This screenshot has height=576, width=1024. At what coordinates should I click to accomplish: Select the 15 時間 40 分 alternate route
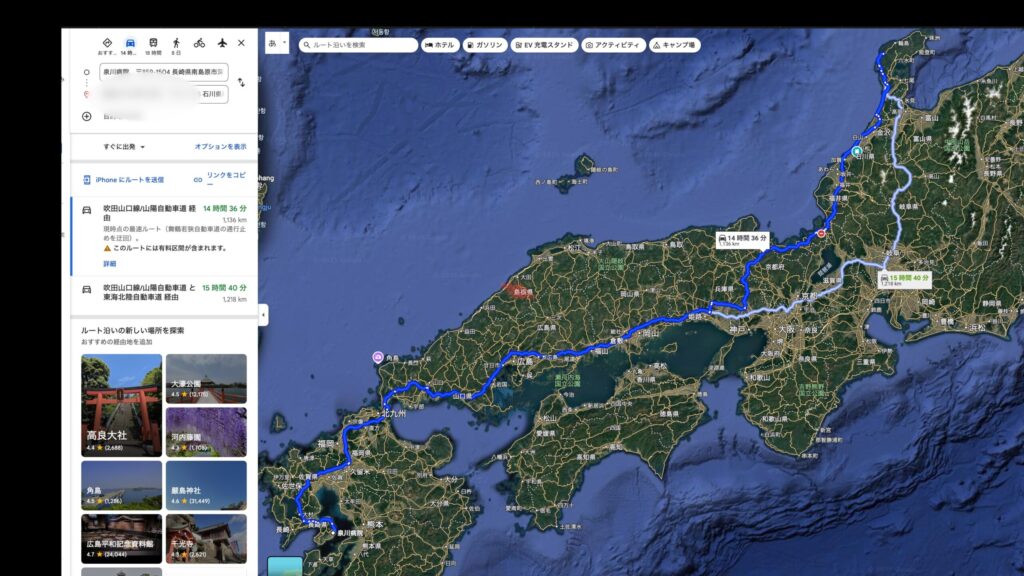[165, 293]
